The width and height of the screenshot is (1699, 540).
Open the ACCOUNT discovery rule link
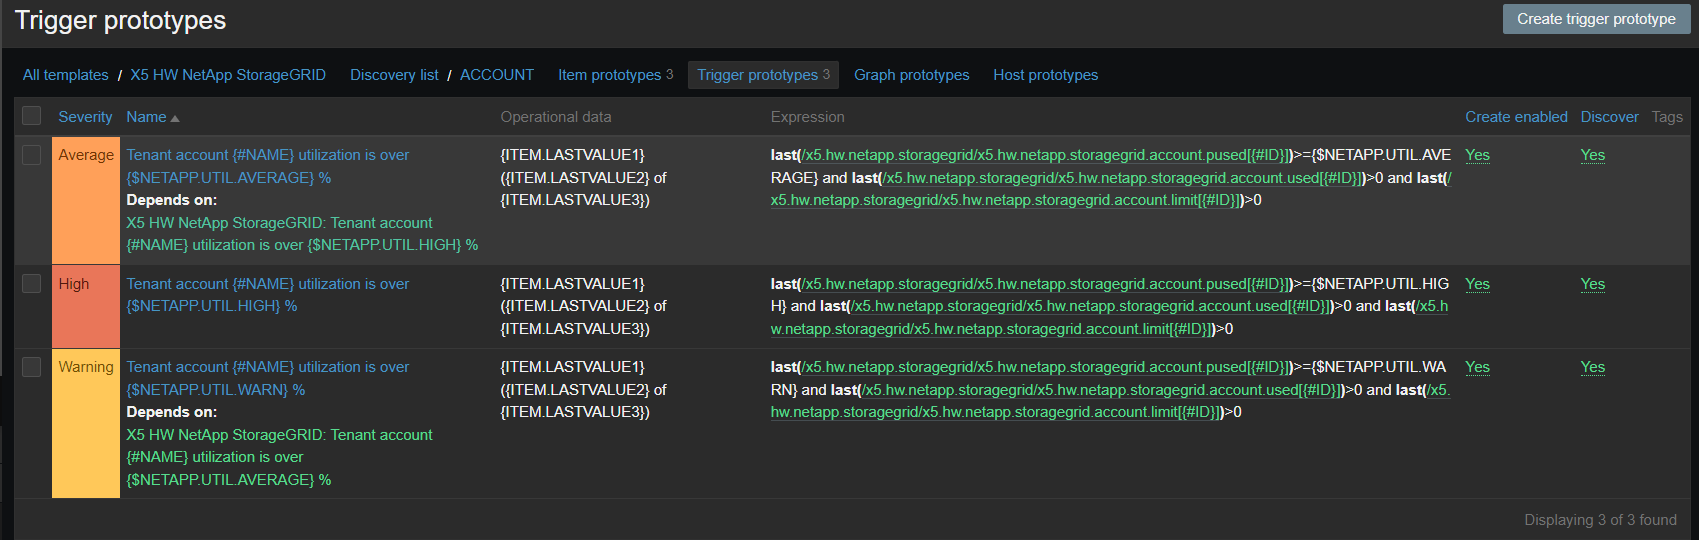point(496,75)
